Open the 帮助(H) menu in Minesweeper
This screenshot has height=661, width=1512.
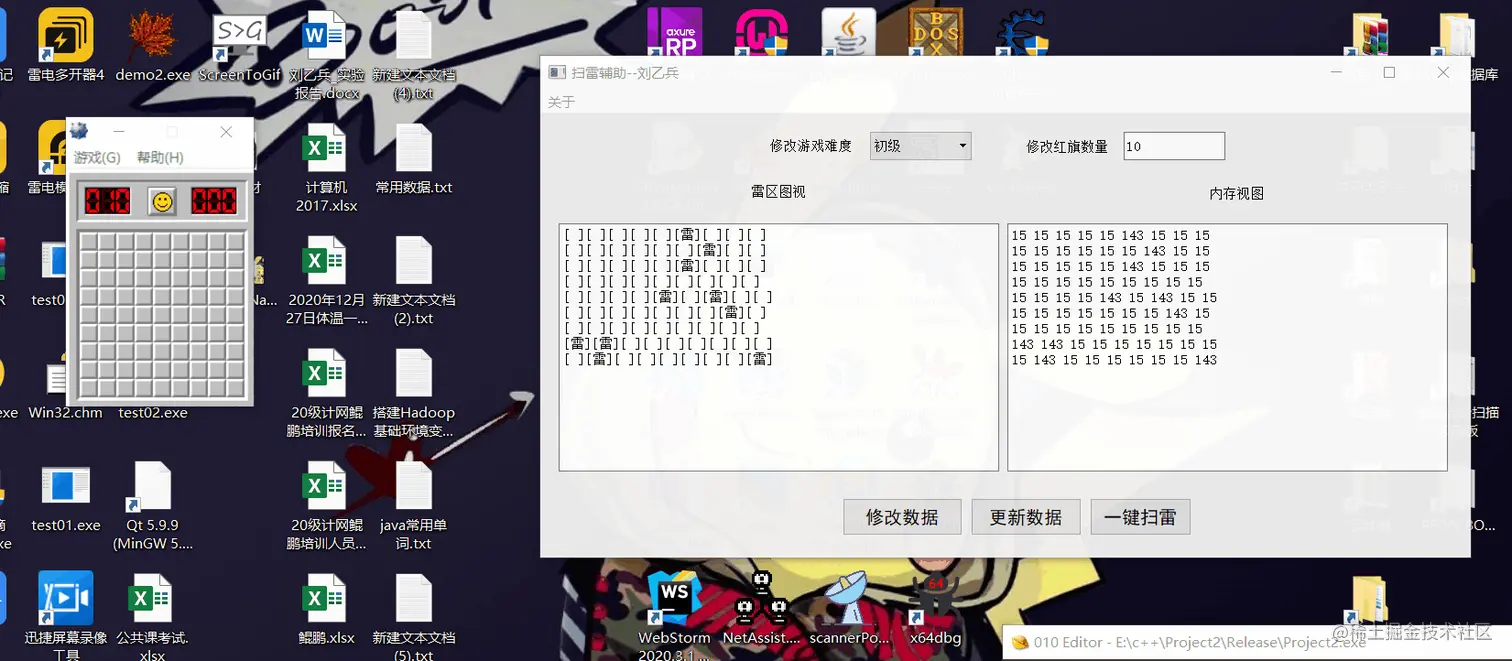click(x=158, y=157)
